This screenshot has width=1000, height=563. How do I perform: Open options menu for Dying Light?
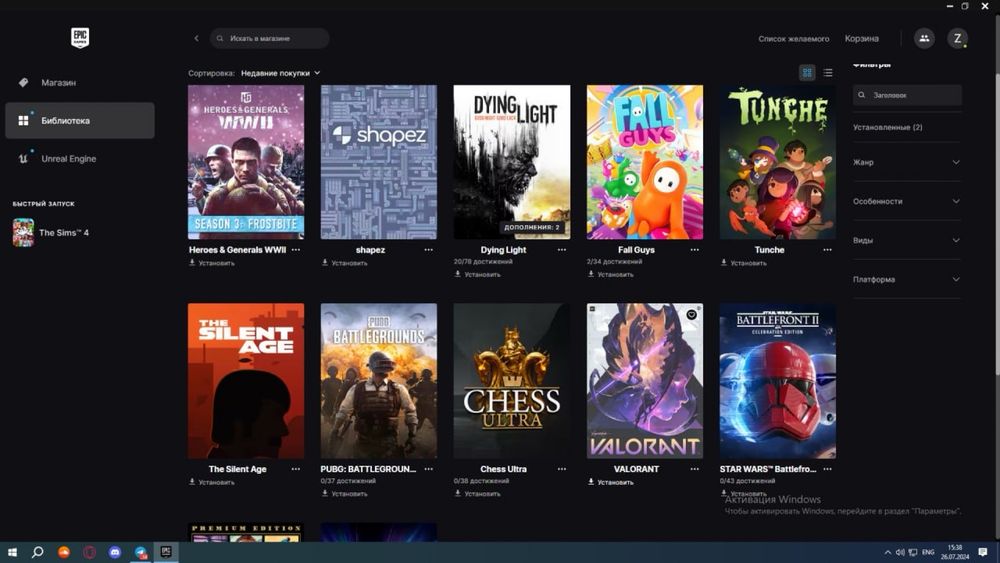click(x=562, y=250)
